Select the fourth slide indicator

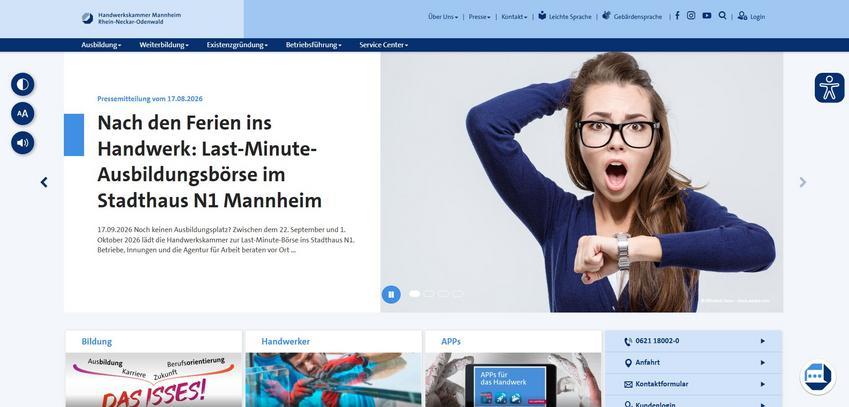(458, 294)
